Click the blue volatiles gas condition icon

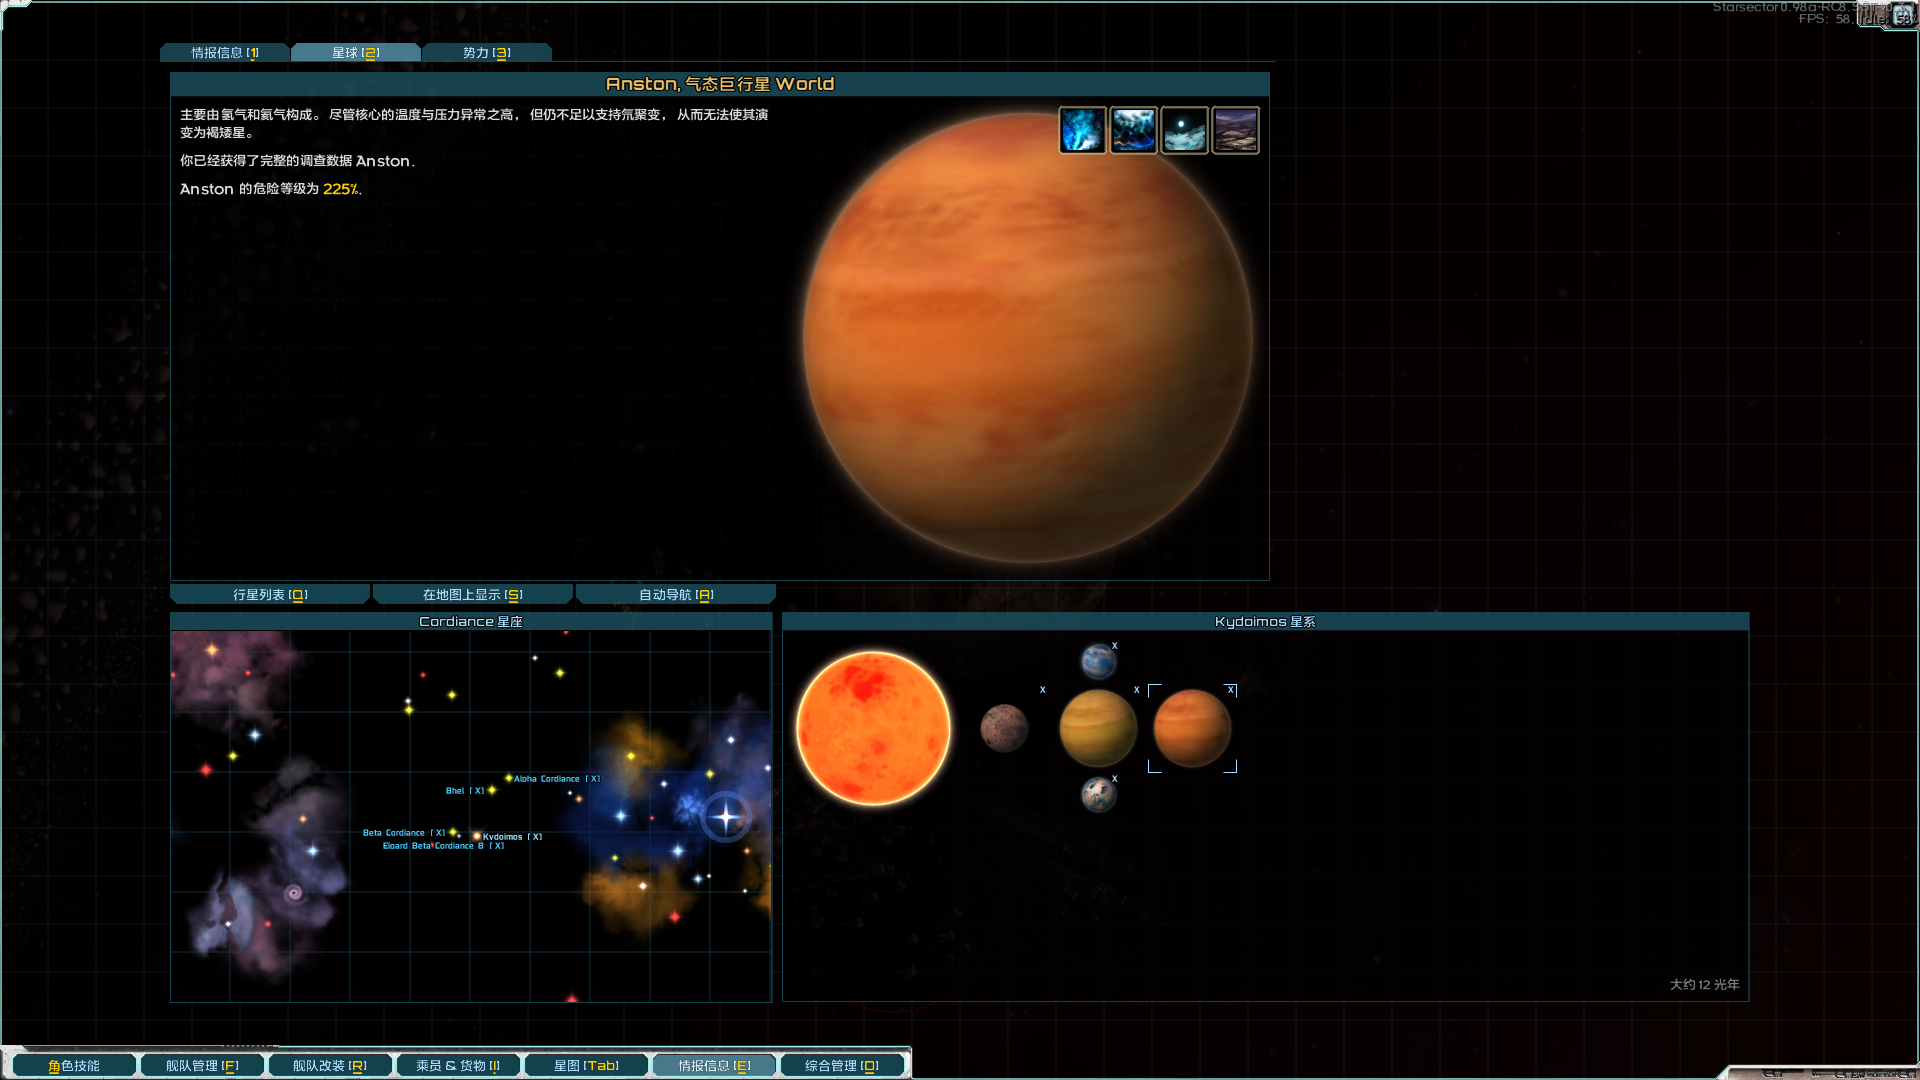pos(1082,130)
